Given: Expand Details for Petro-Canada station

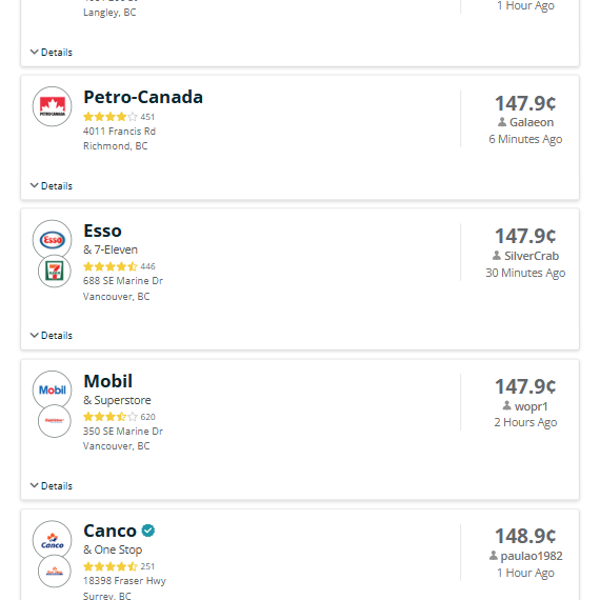Looking at the screenshot, I should coord(51,186).
